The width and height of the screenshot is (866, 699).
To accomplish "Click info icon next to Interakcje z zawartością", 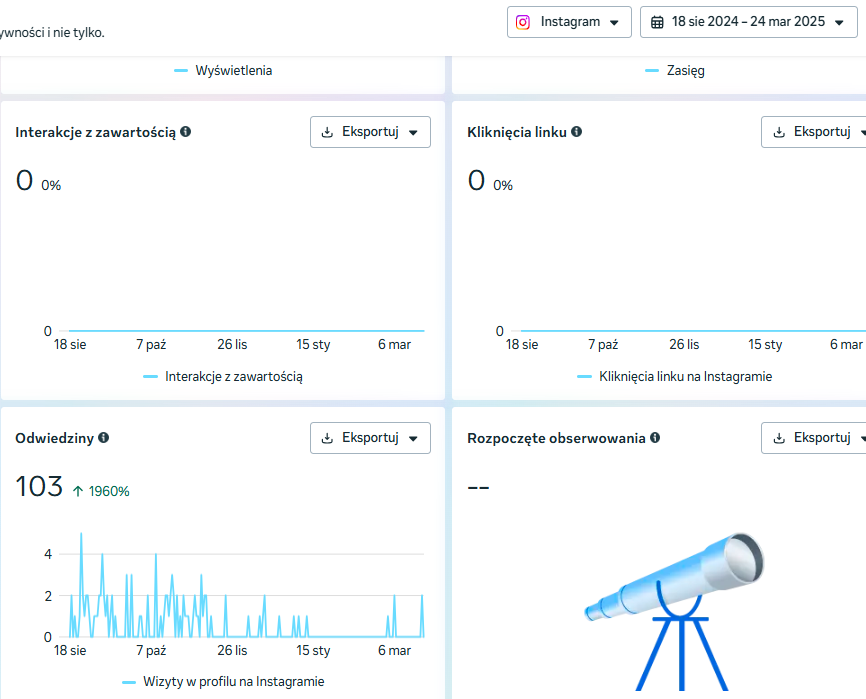I will 186,131.
